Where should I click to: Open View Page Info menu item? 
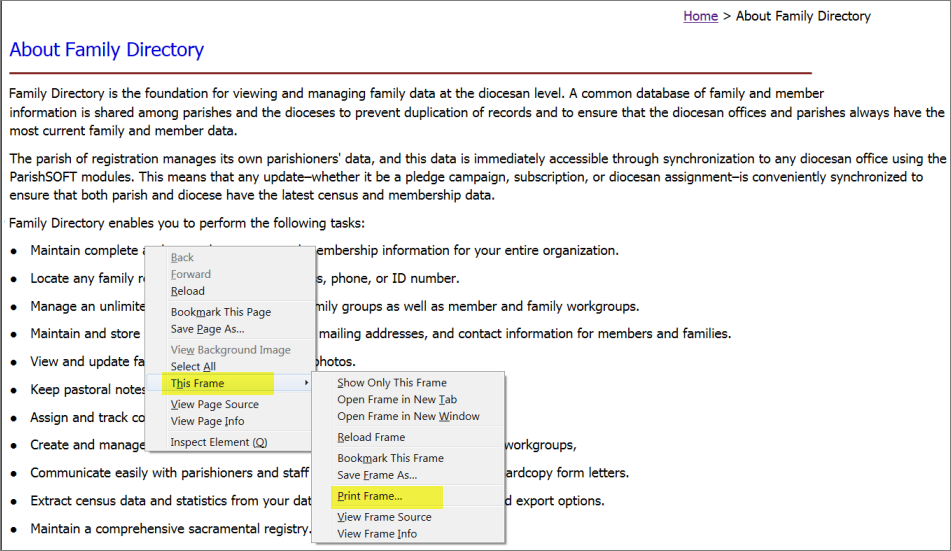point(207,421)
